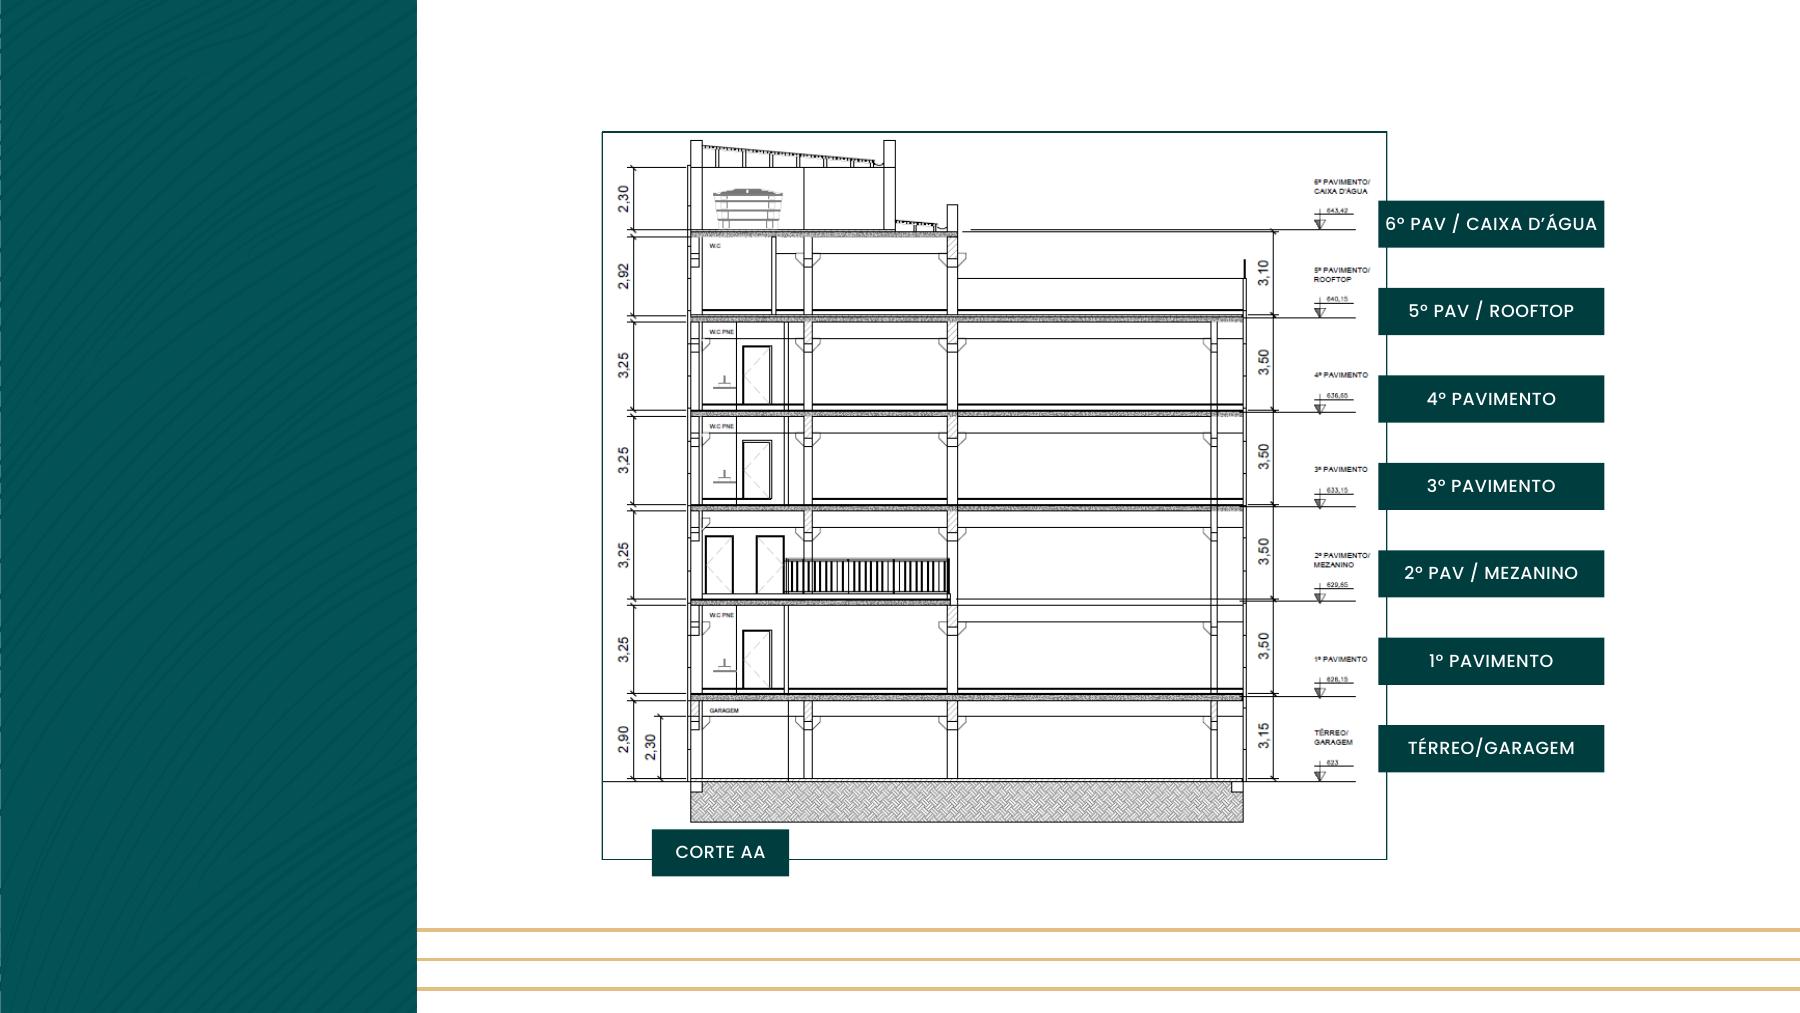Select the 5º PAV / ROOFTOP label
Viewport: 1800px width, 1013px height.
coord(1490,311)
